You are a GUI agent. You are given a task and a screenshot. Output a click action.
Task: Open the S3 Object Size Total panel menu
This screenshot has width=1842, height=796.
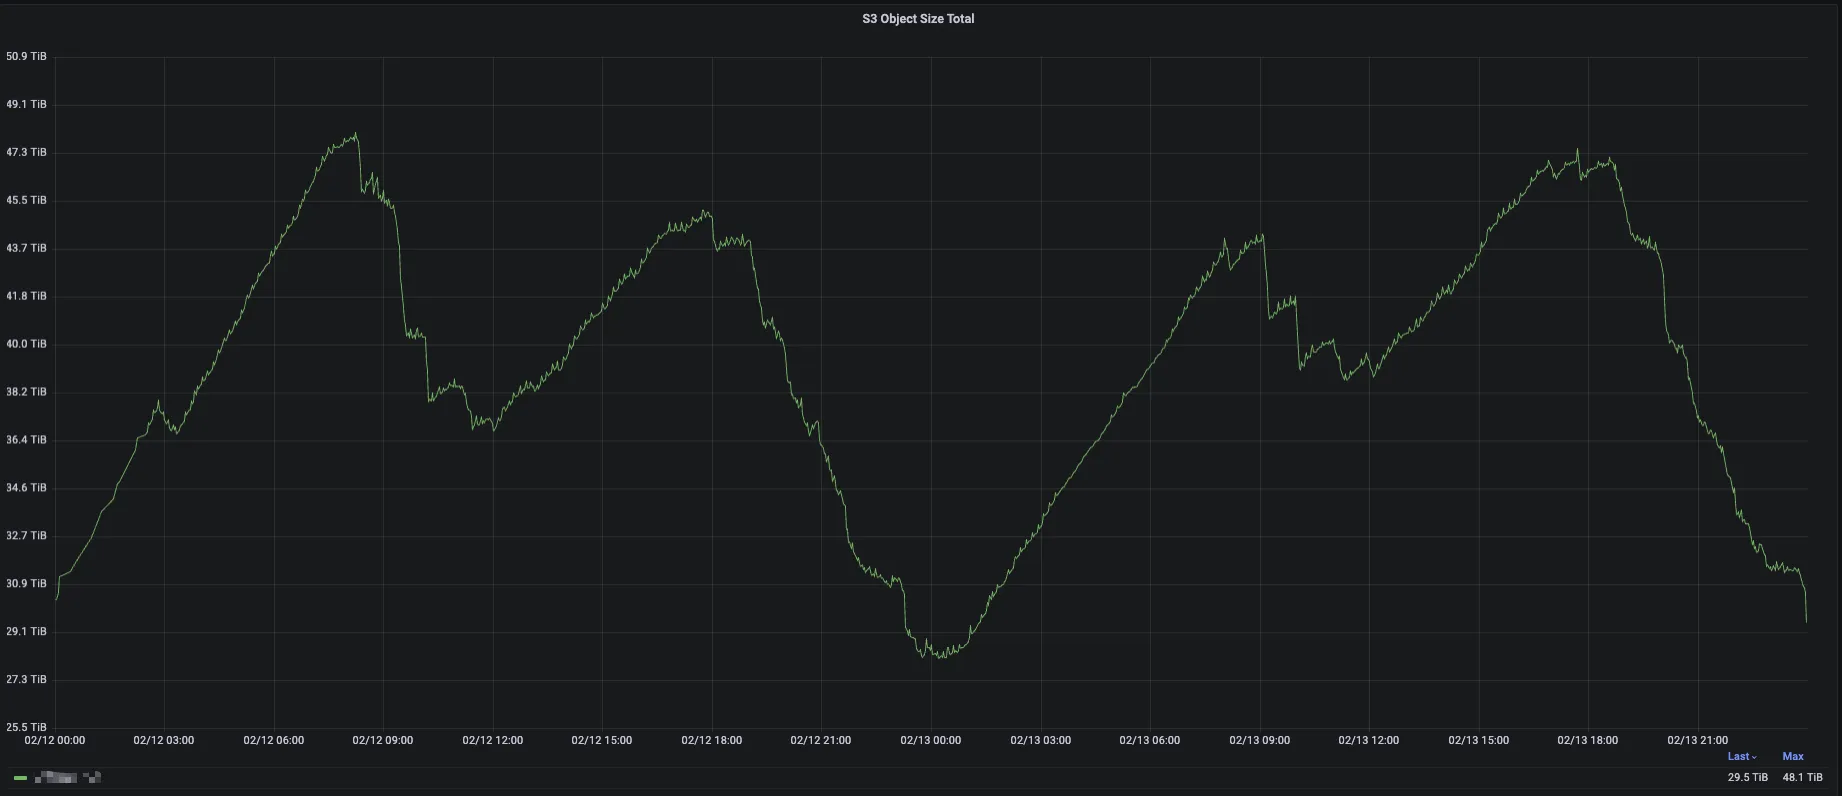click(918, 19)
